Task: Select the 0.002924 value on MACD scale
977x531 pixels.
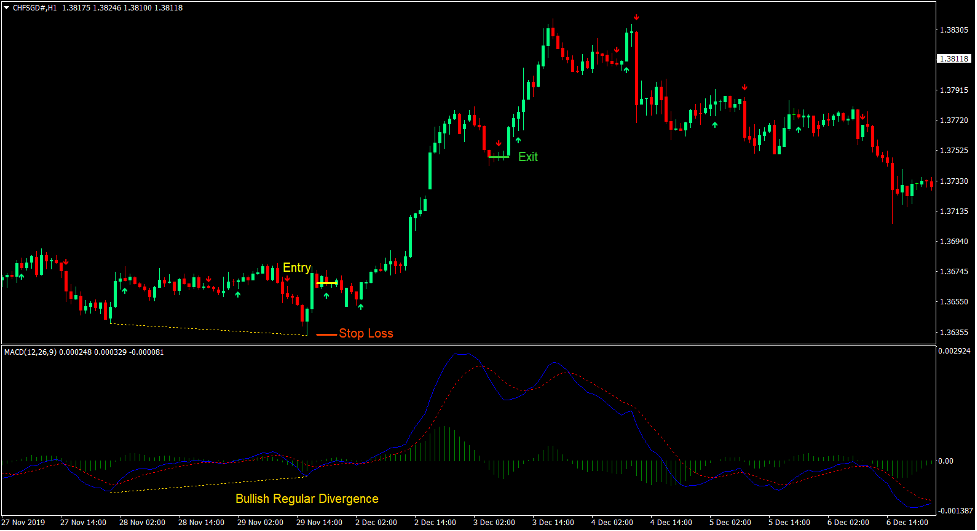Action: [955, 352]
